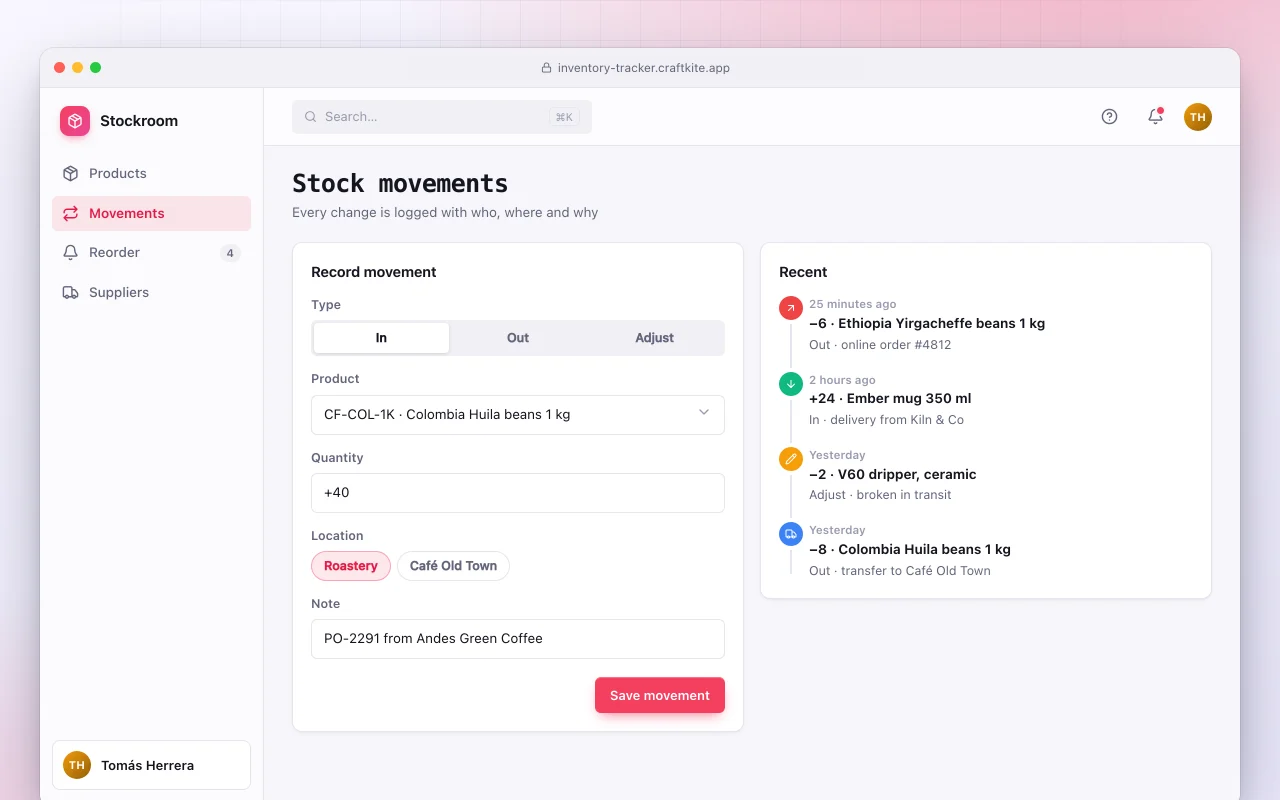1280x800 pixels.
Task: Open the TH avatar in top bar
Action: point(1198,117)
